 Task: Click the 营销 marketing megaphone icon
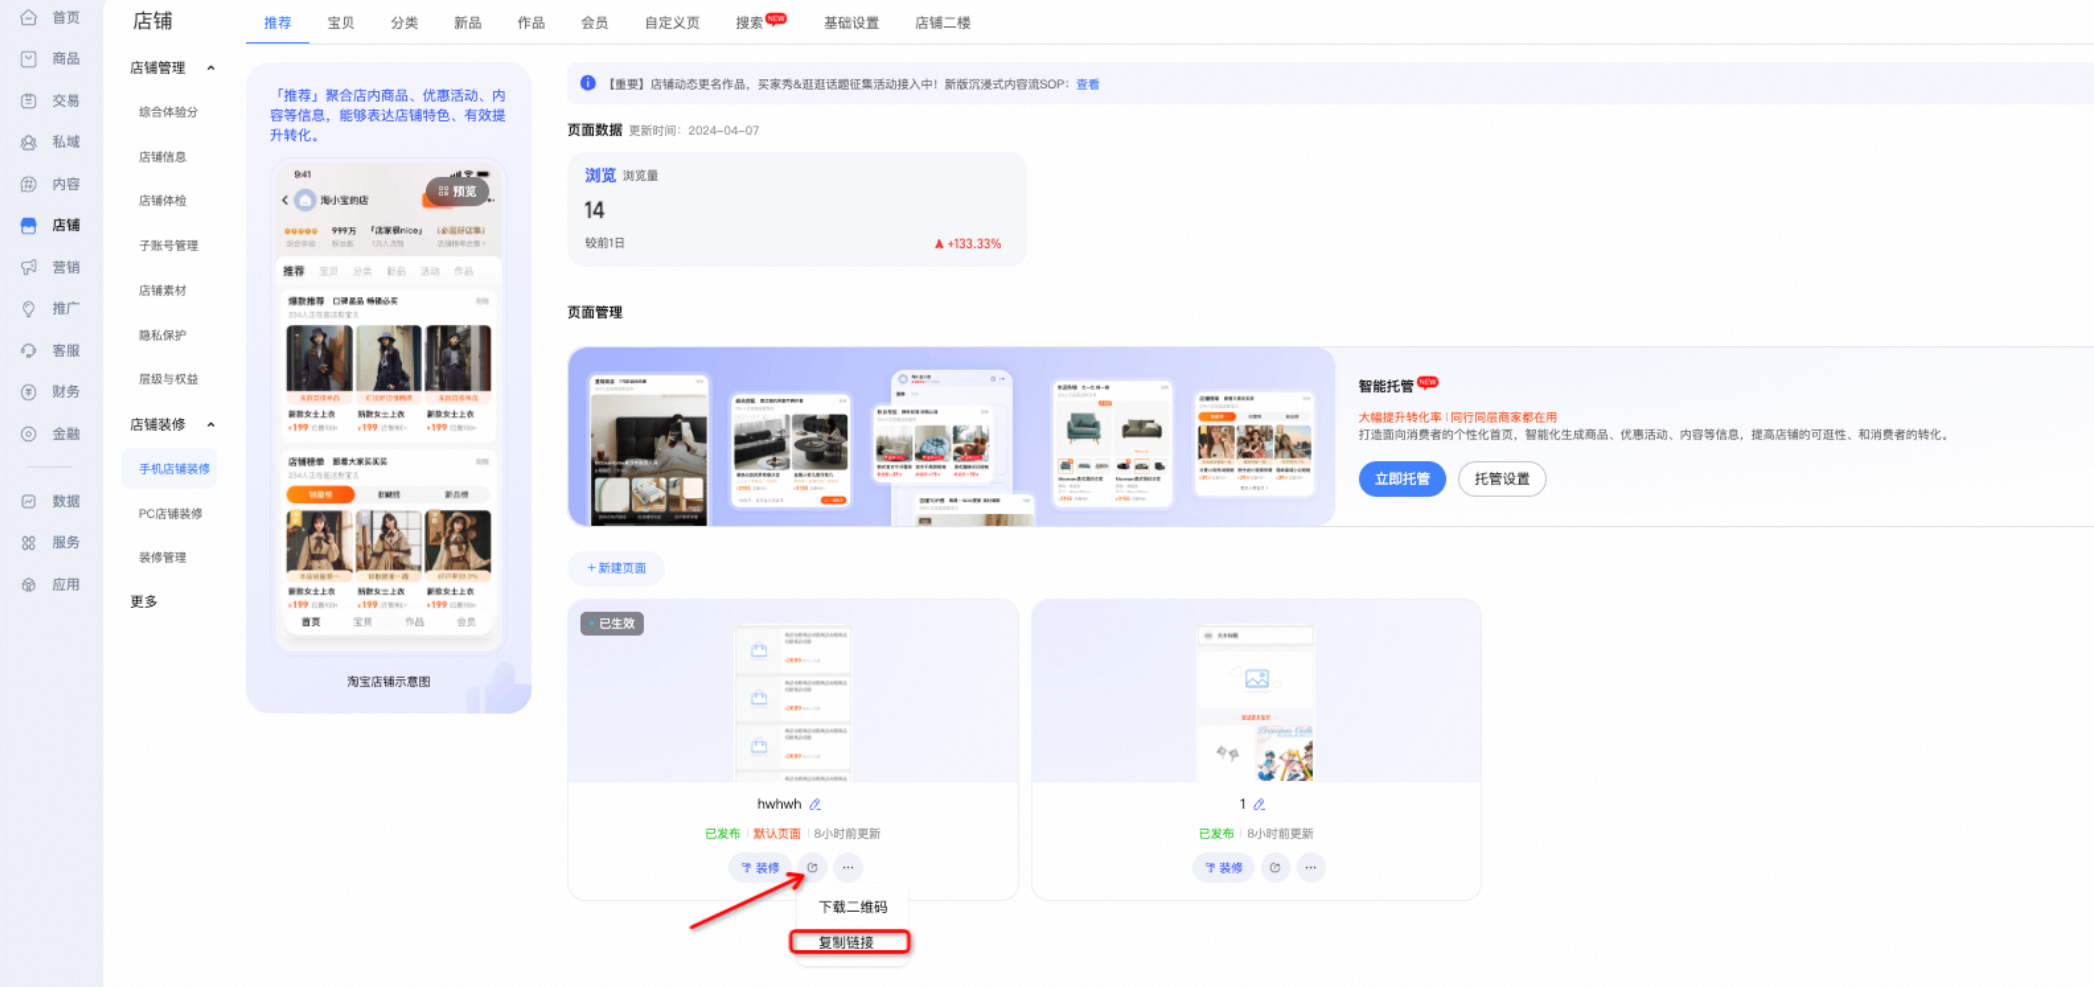click(29, 267)
